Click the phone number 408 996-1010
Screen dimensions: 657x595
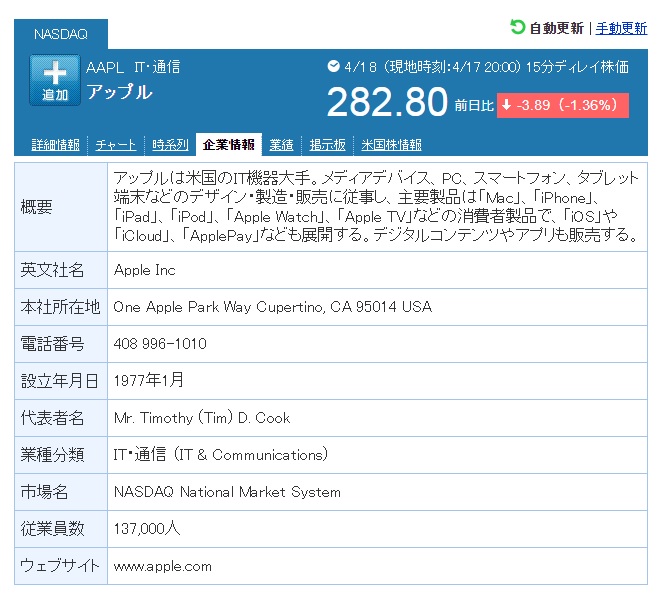[160, 344]
